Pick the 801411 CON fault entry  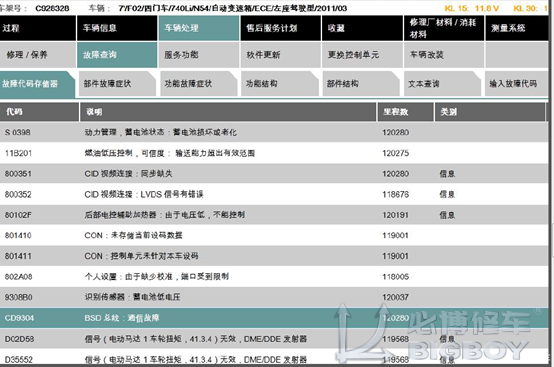click(x=274, y=256)
